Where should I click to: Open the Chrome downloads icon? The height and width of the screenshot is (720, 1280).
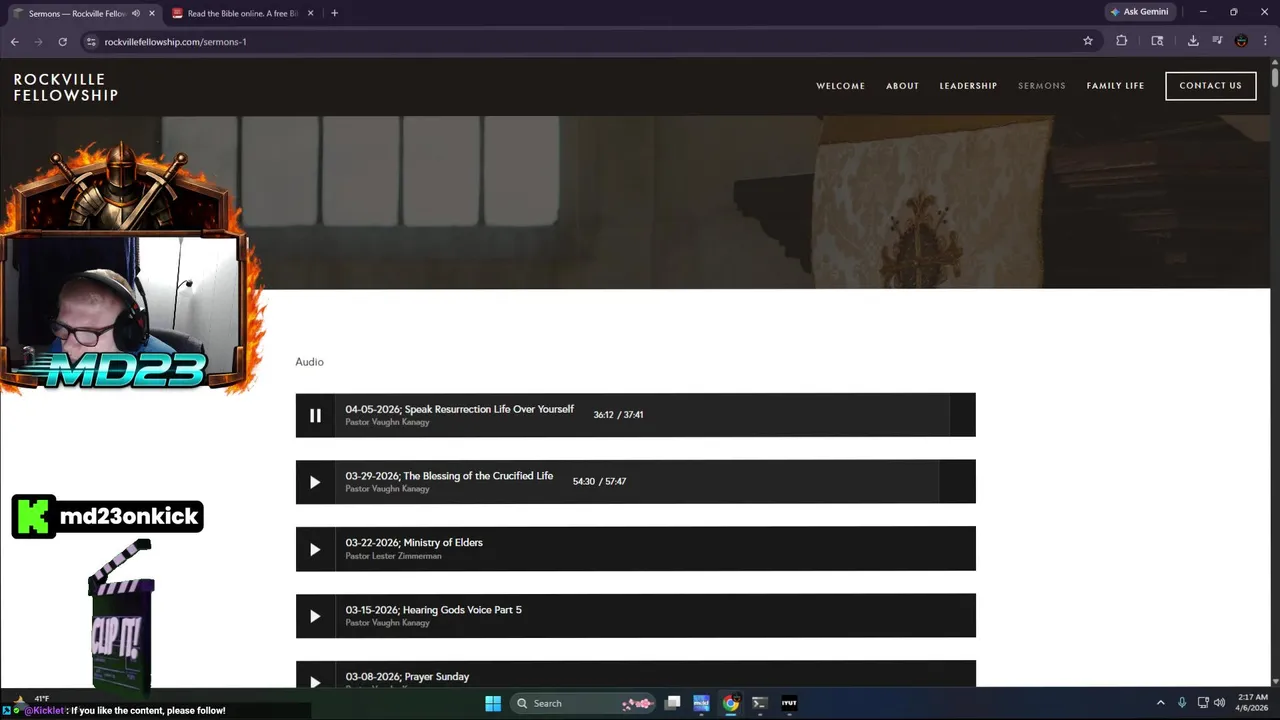tap(1193, 41)
